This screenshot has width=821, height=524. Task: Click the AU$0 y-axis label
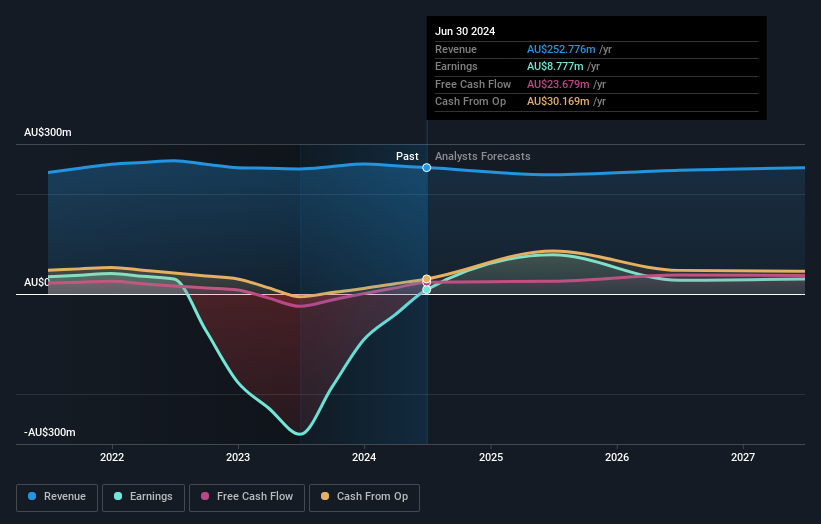tap(37, 282)
